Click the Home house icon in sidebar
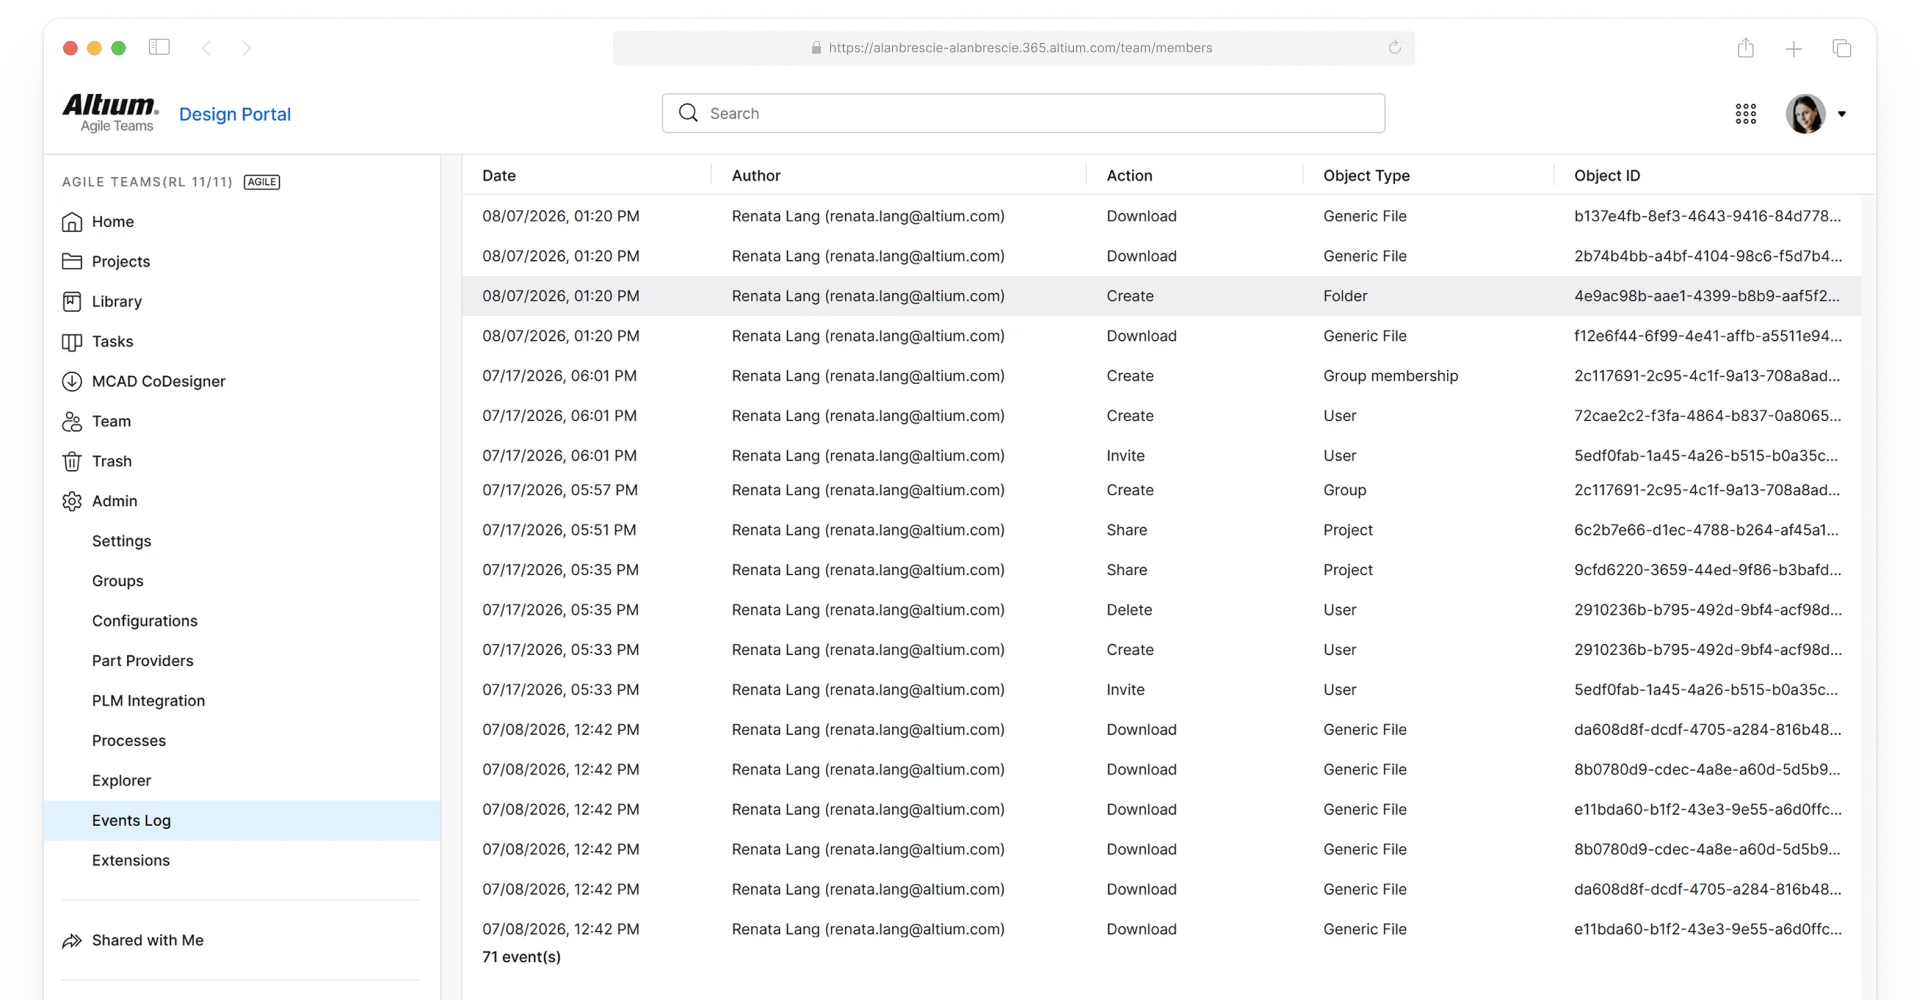 [x=72, y=222]
